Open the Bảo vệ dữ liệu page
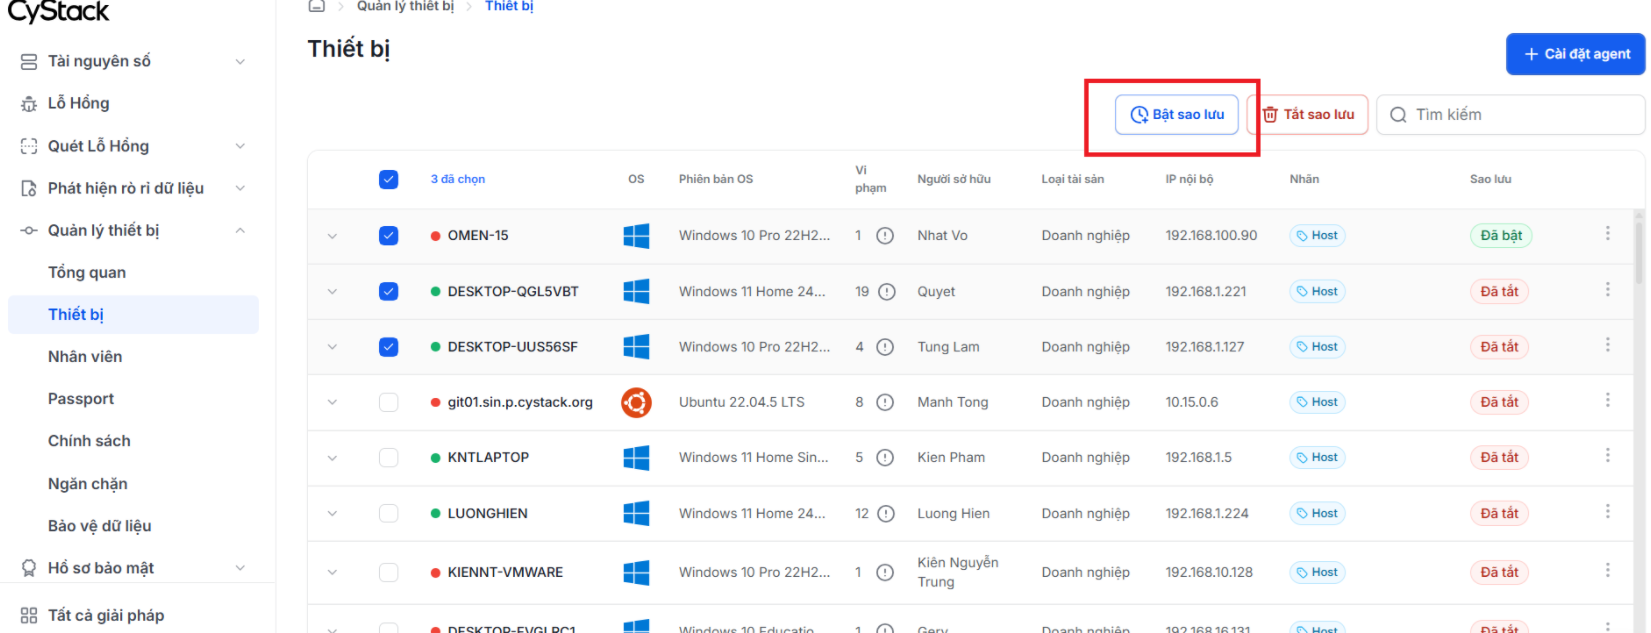This screenshot has height=633, width=1651. click(x=100, y=526)
